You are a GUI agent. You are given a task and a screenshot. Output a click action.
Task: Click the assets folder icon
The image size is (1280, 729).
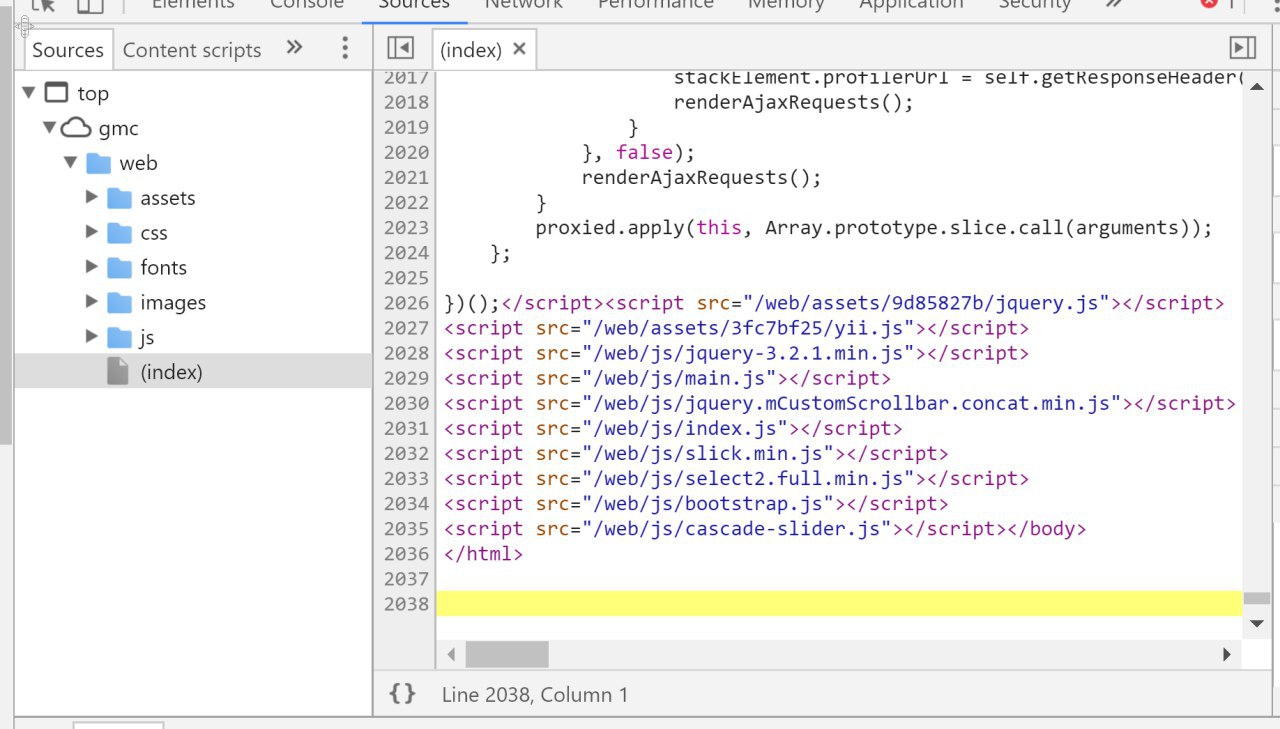[x=120, y=198]
